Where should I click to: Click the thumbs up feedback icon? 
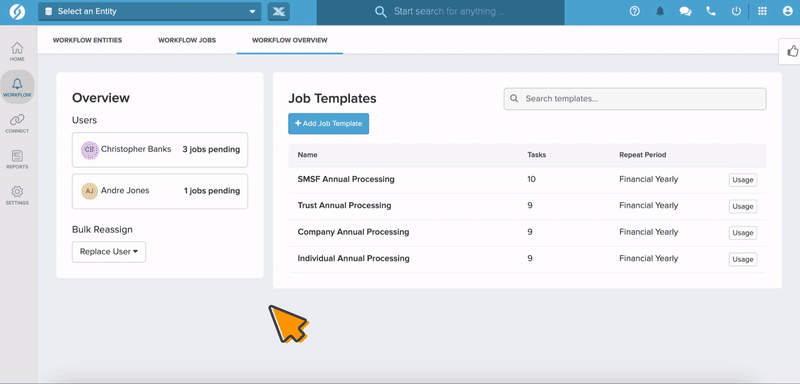(792, 51)
